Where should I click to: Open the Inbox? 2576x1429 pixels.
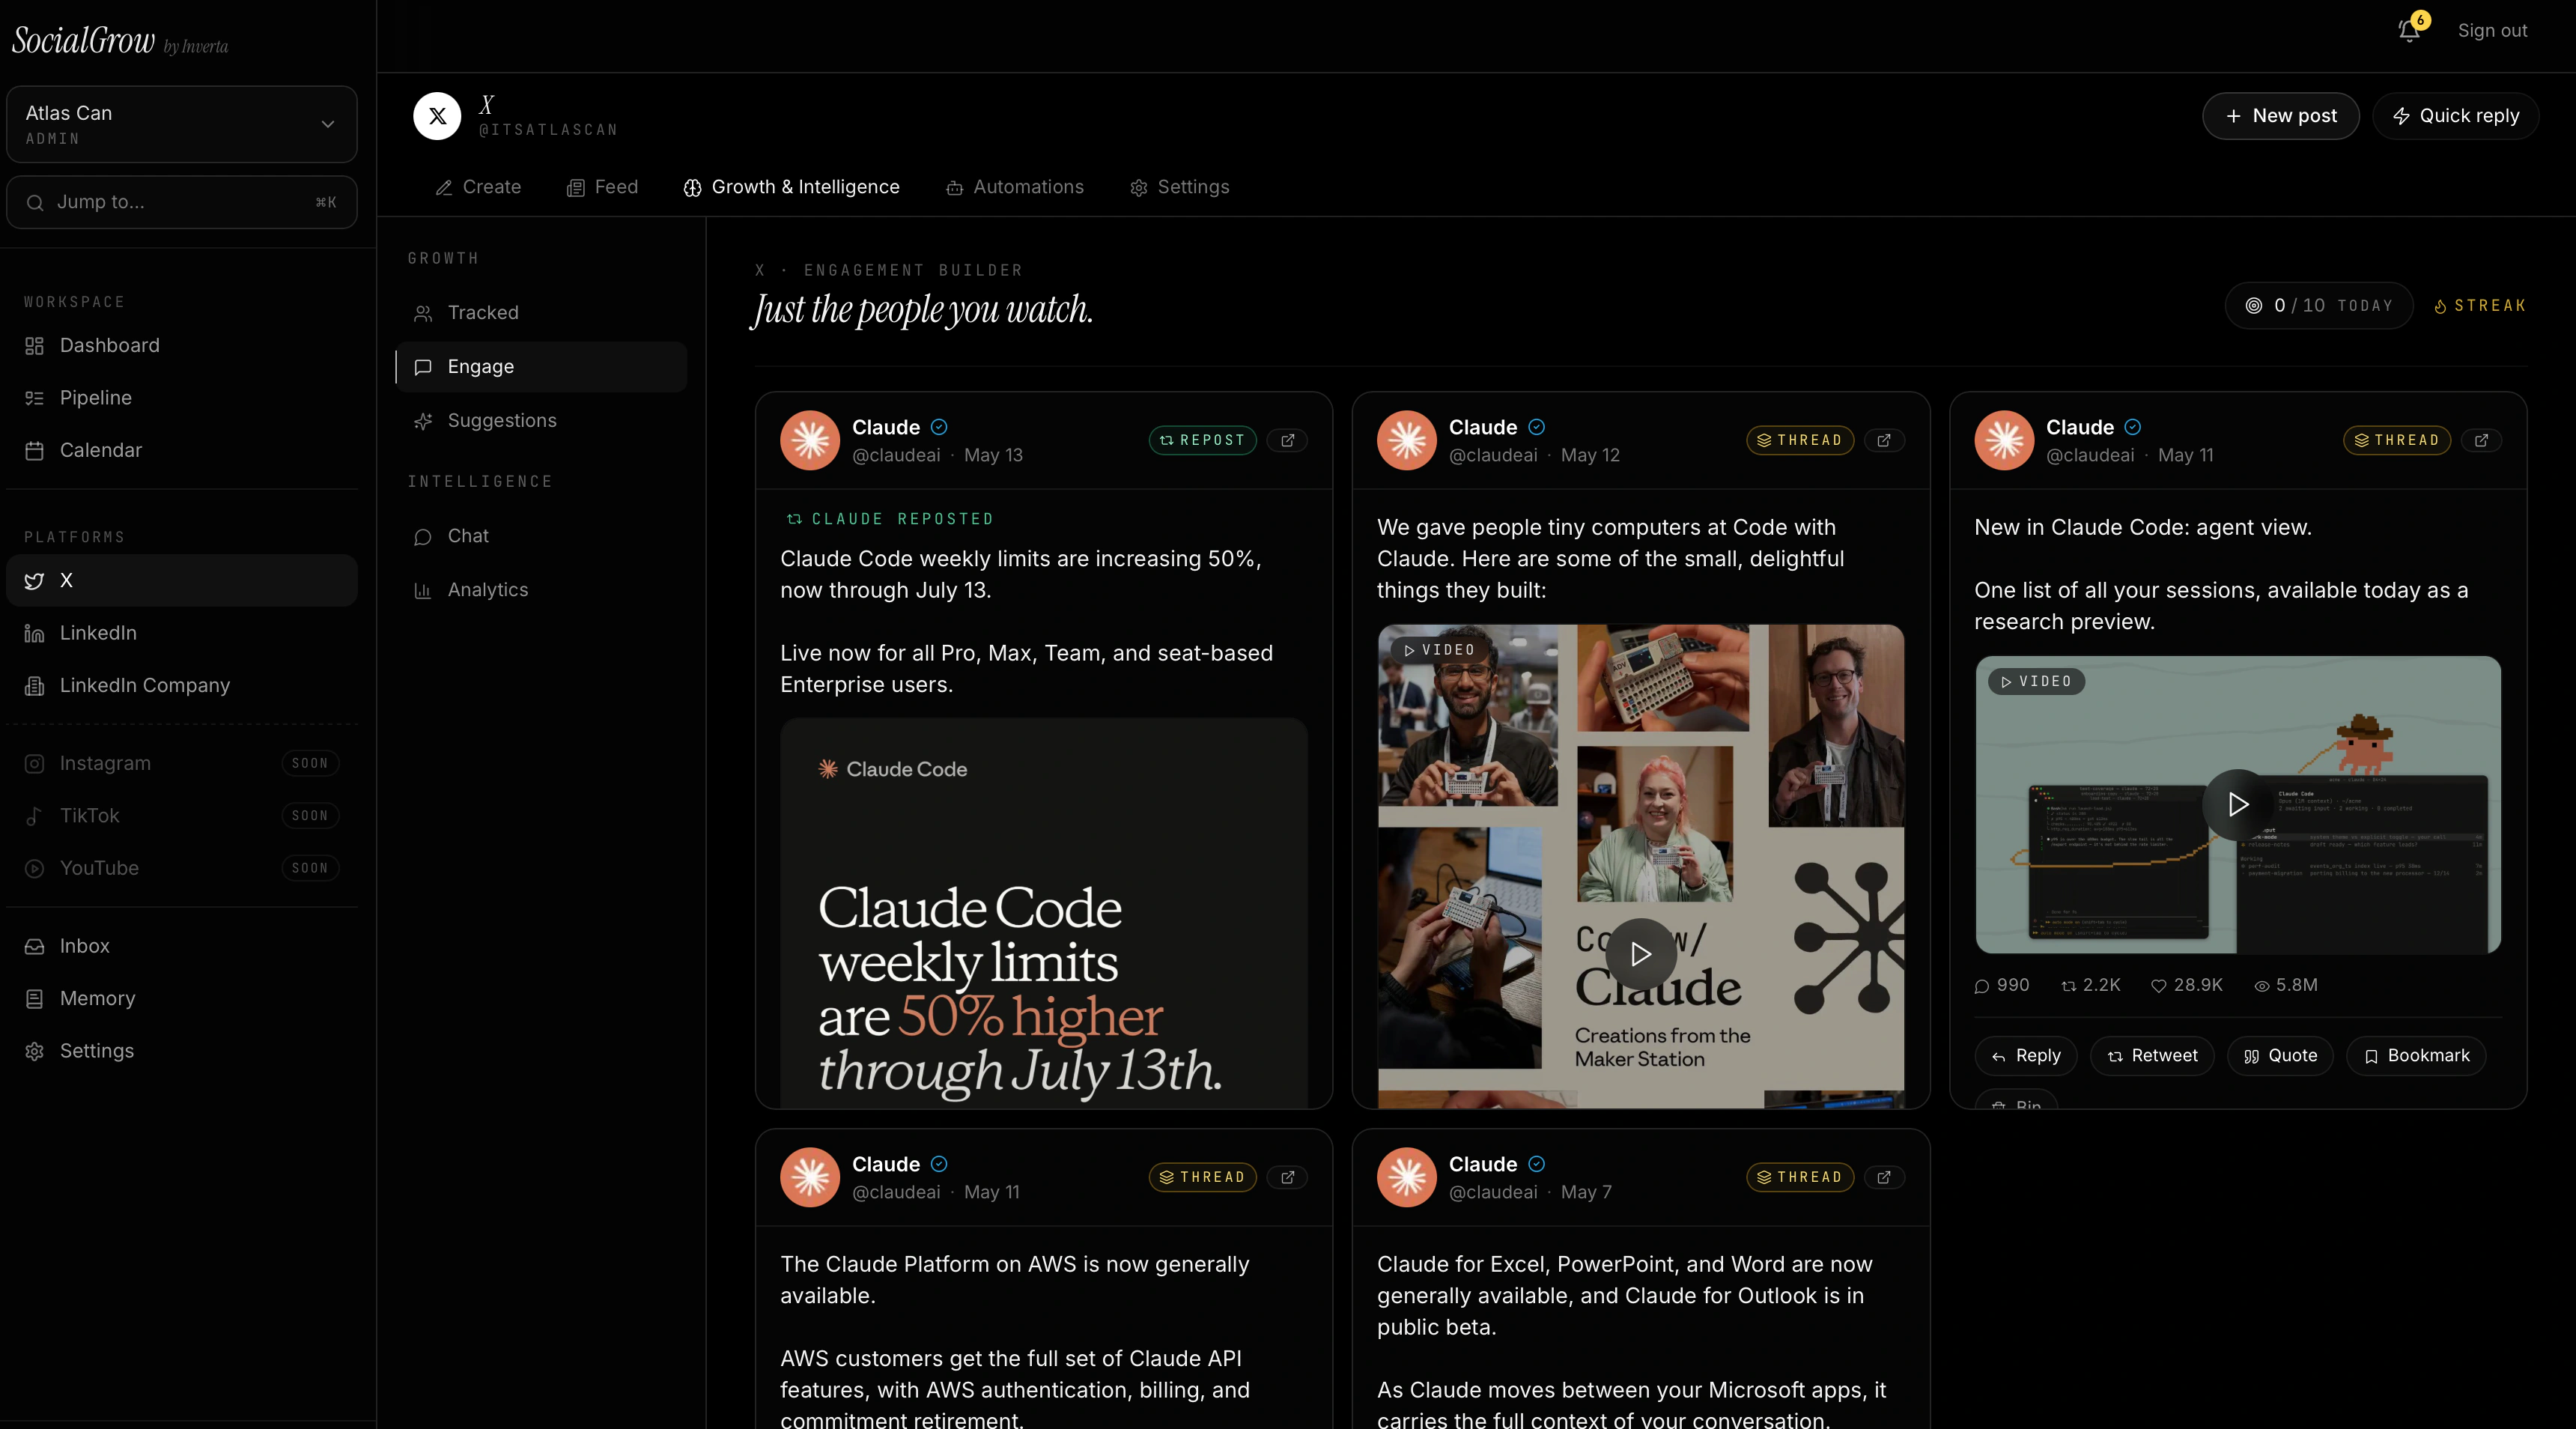tap(182, 946)
